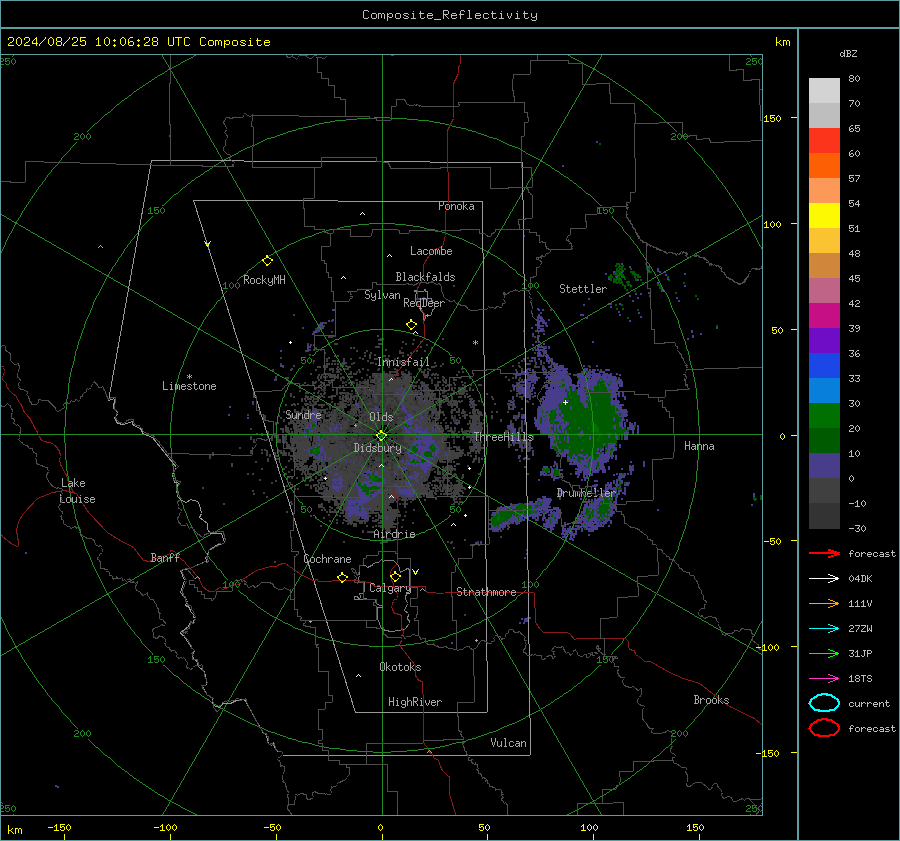
Task: Select the bright green 30 dBZ swatch
Action: point(824,416)
